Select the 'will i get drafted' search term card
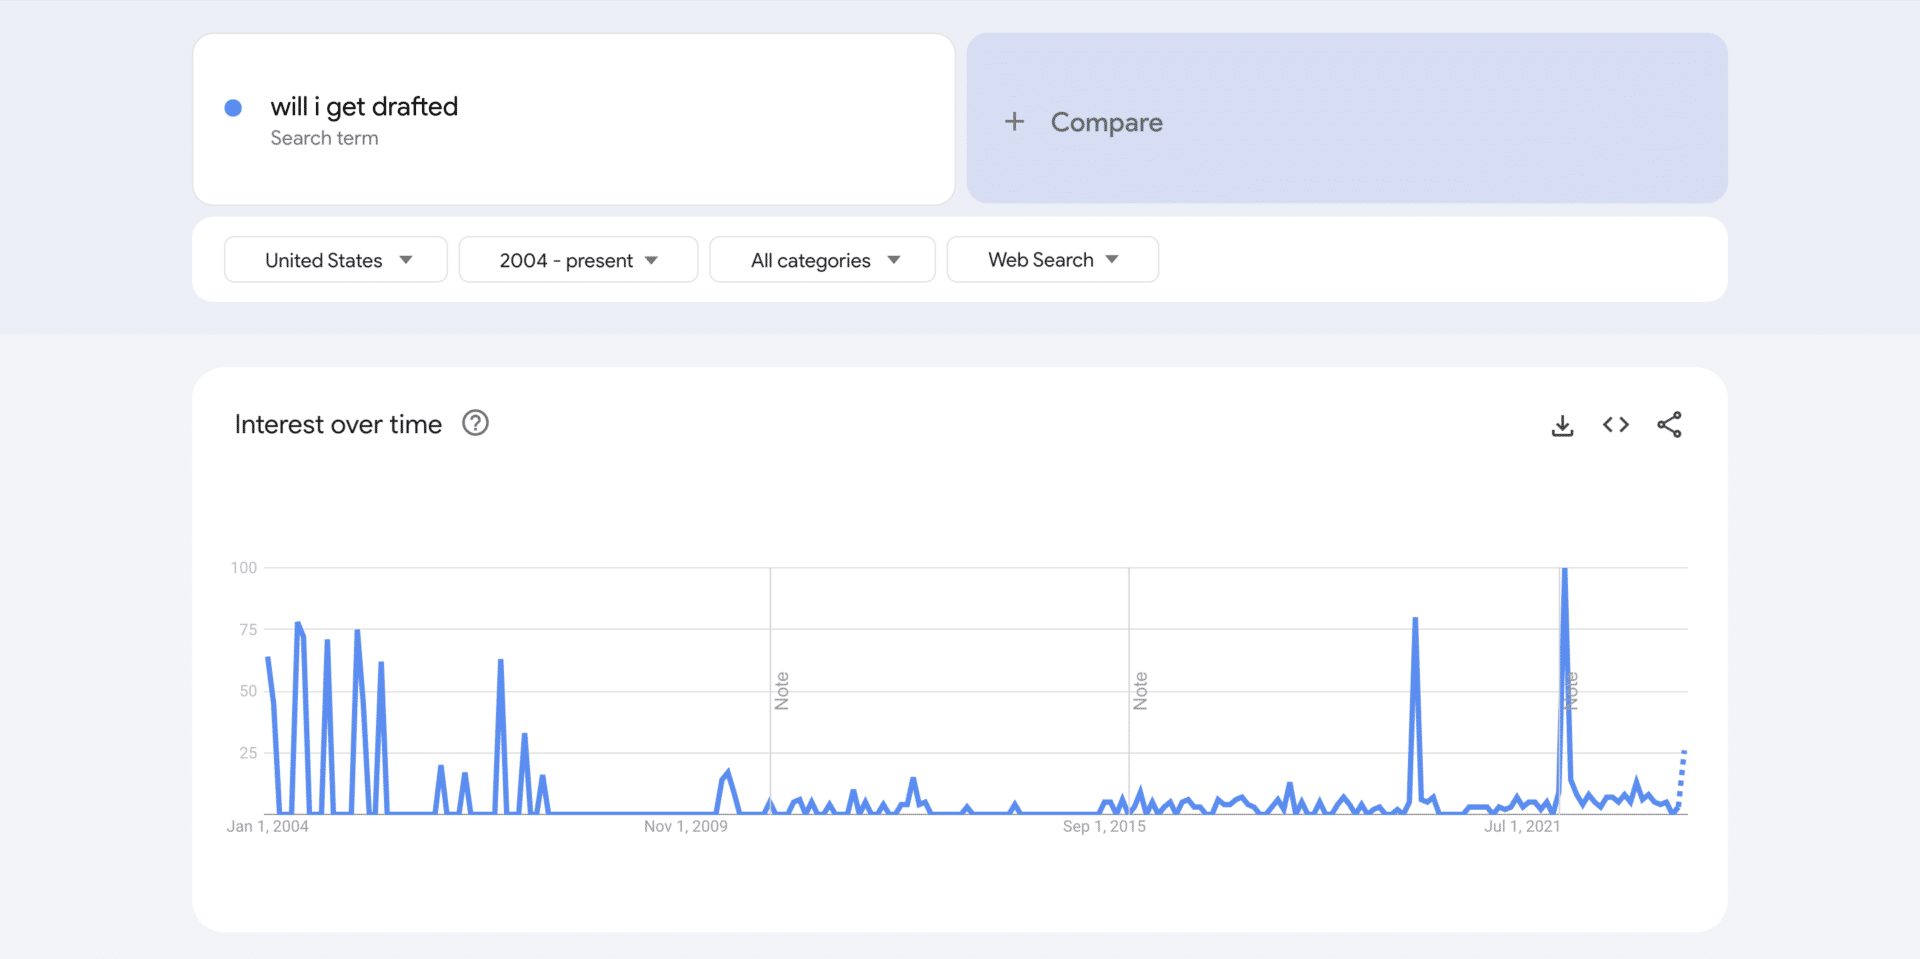This screenshot has height=959, width=1920. pyautogui.click(x=574, y=118)
